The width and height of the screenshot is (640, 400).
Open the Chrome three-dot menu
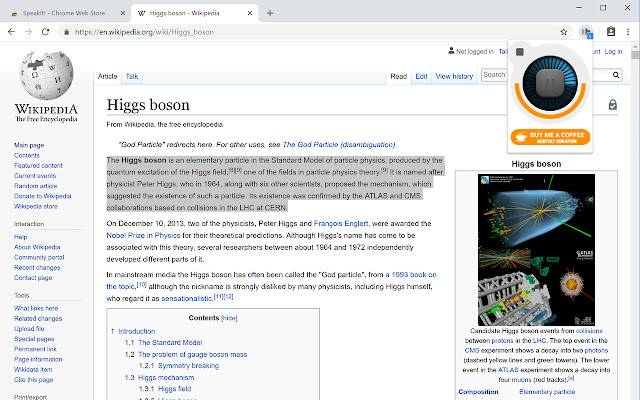pos(628,32)
